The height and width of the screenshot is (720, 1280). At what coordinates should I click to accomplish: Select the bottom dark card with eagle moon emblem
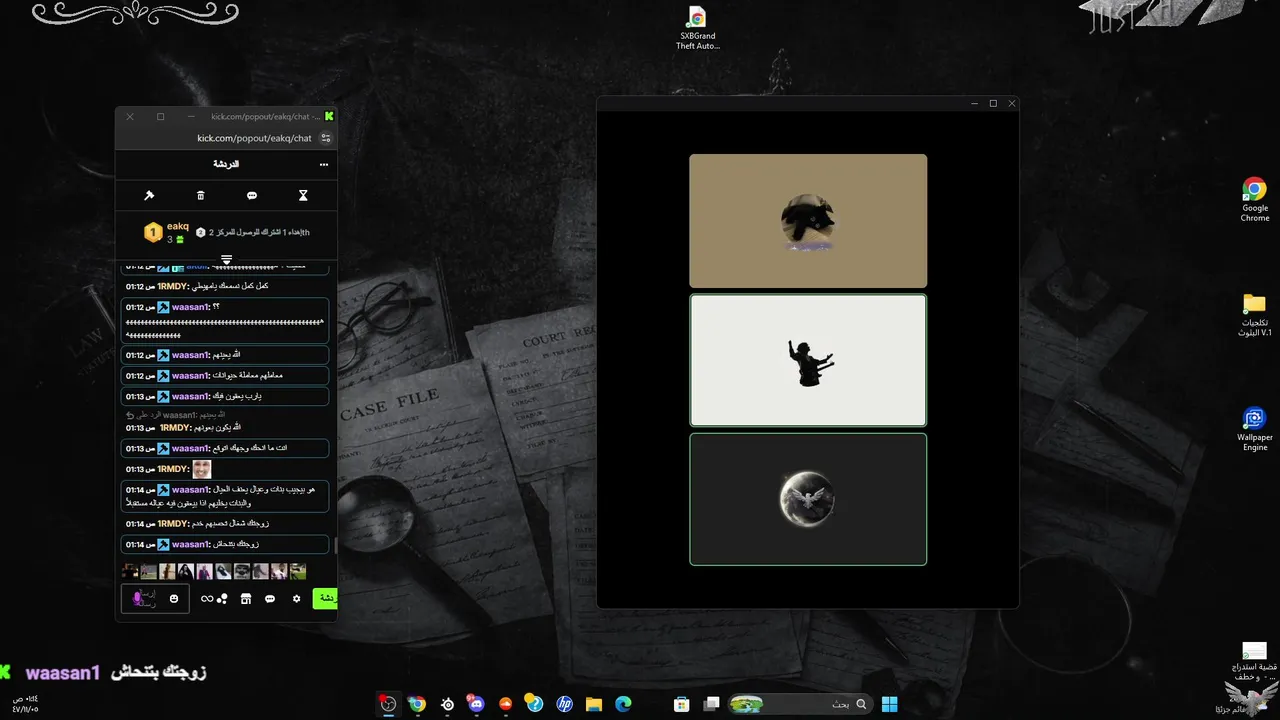click(x=808, y=499)
